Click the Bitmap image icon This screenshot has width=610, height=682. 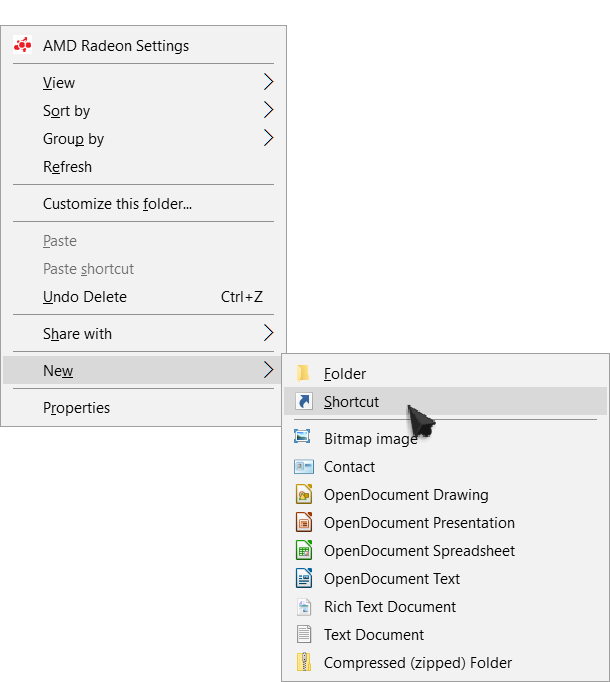[x=302, y=437]
